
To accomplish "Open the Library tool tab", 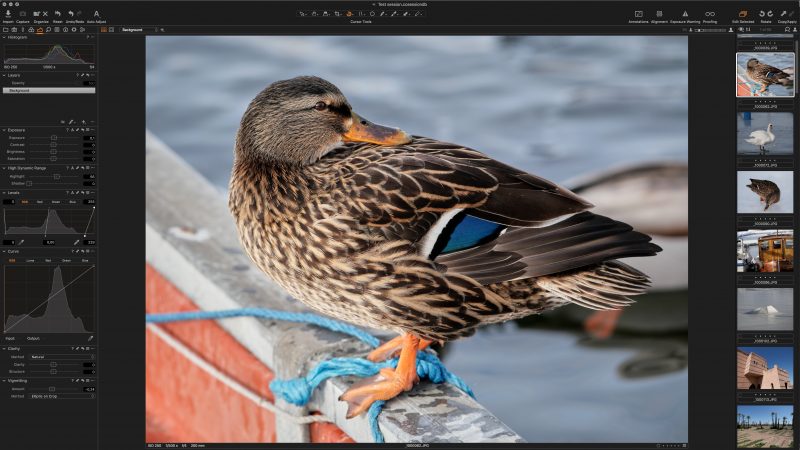I will 6,30.
